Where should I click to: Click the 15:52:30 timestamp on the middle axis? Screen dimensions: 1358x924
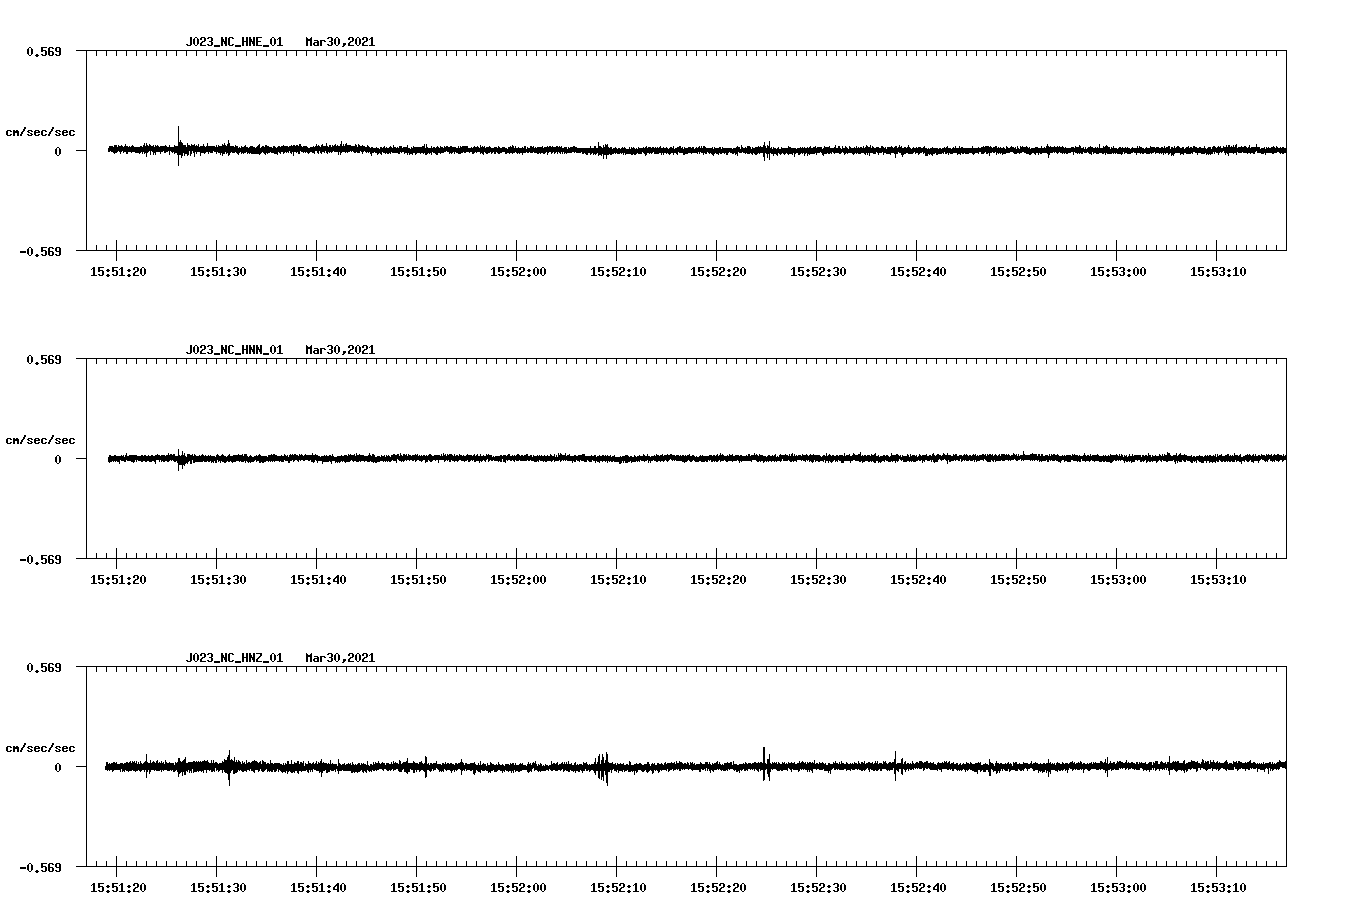818,577
